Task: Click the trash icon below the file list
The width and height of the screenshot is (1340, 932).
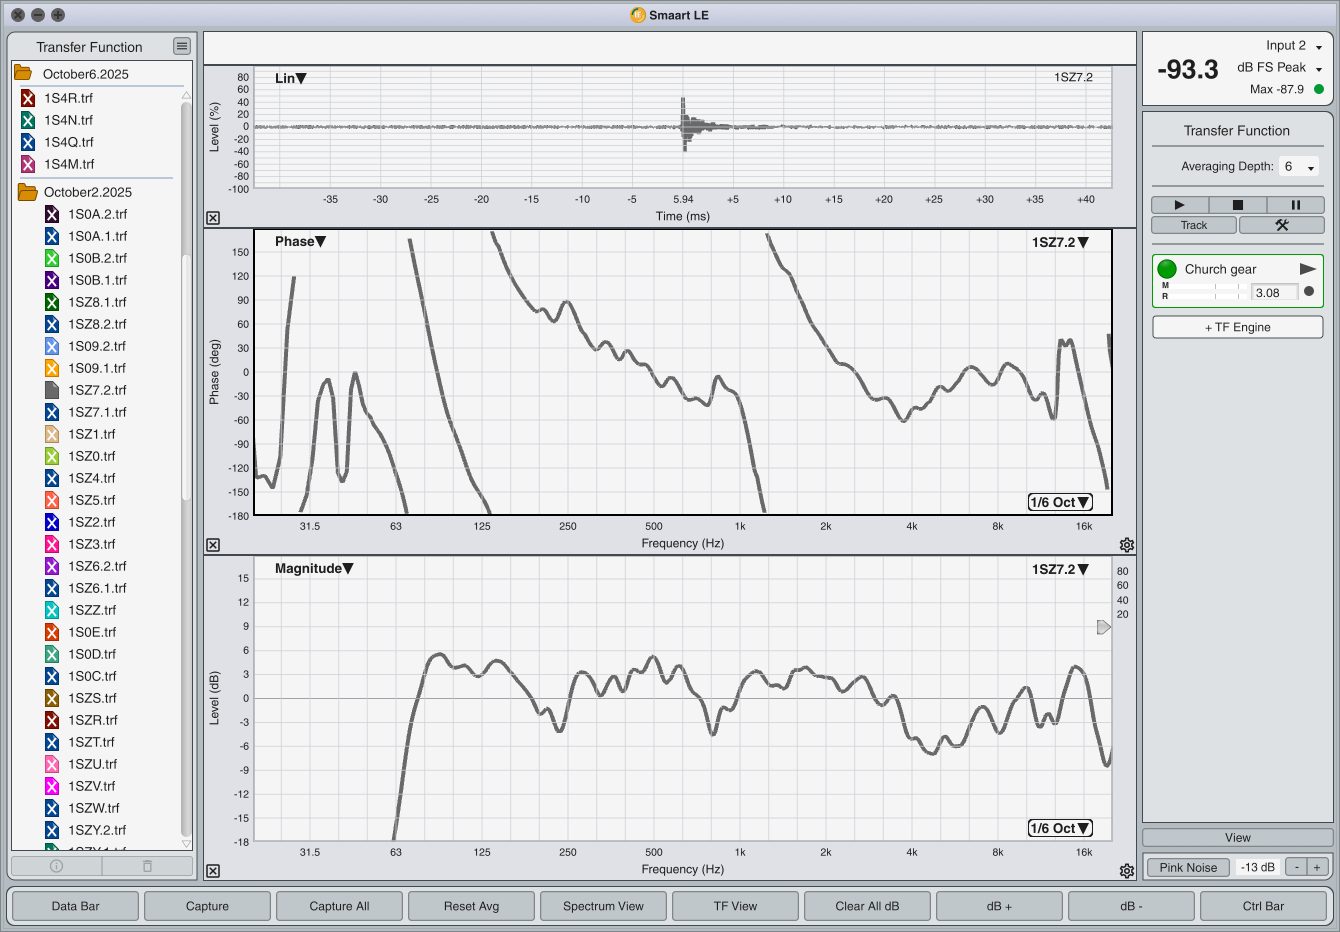Action: pyautogui.click(x=147, y=866)
